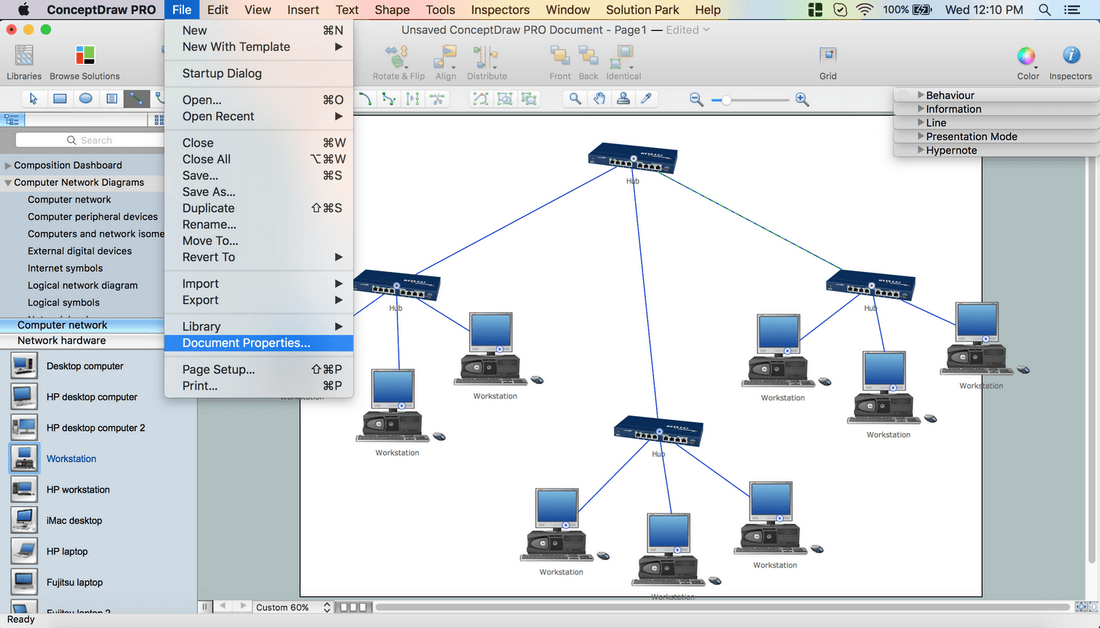Choose Document Properties from File menu
The image size is (1100, 628).
tap(246, 343)
